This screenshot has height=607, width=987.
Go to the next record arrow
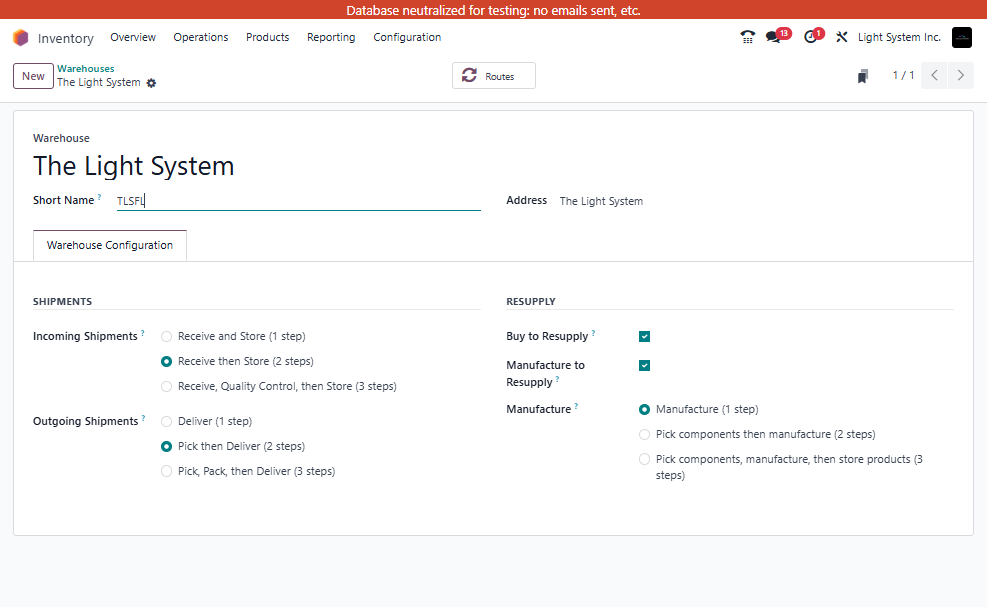(x=961, y=76)
